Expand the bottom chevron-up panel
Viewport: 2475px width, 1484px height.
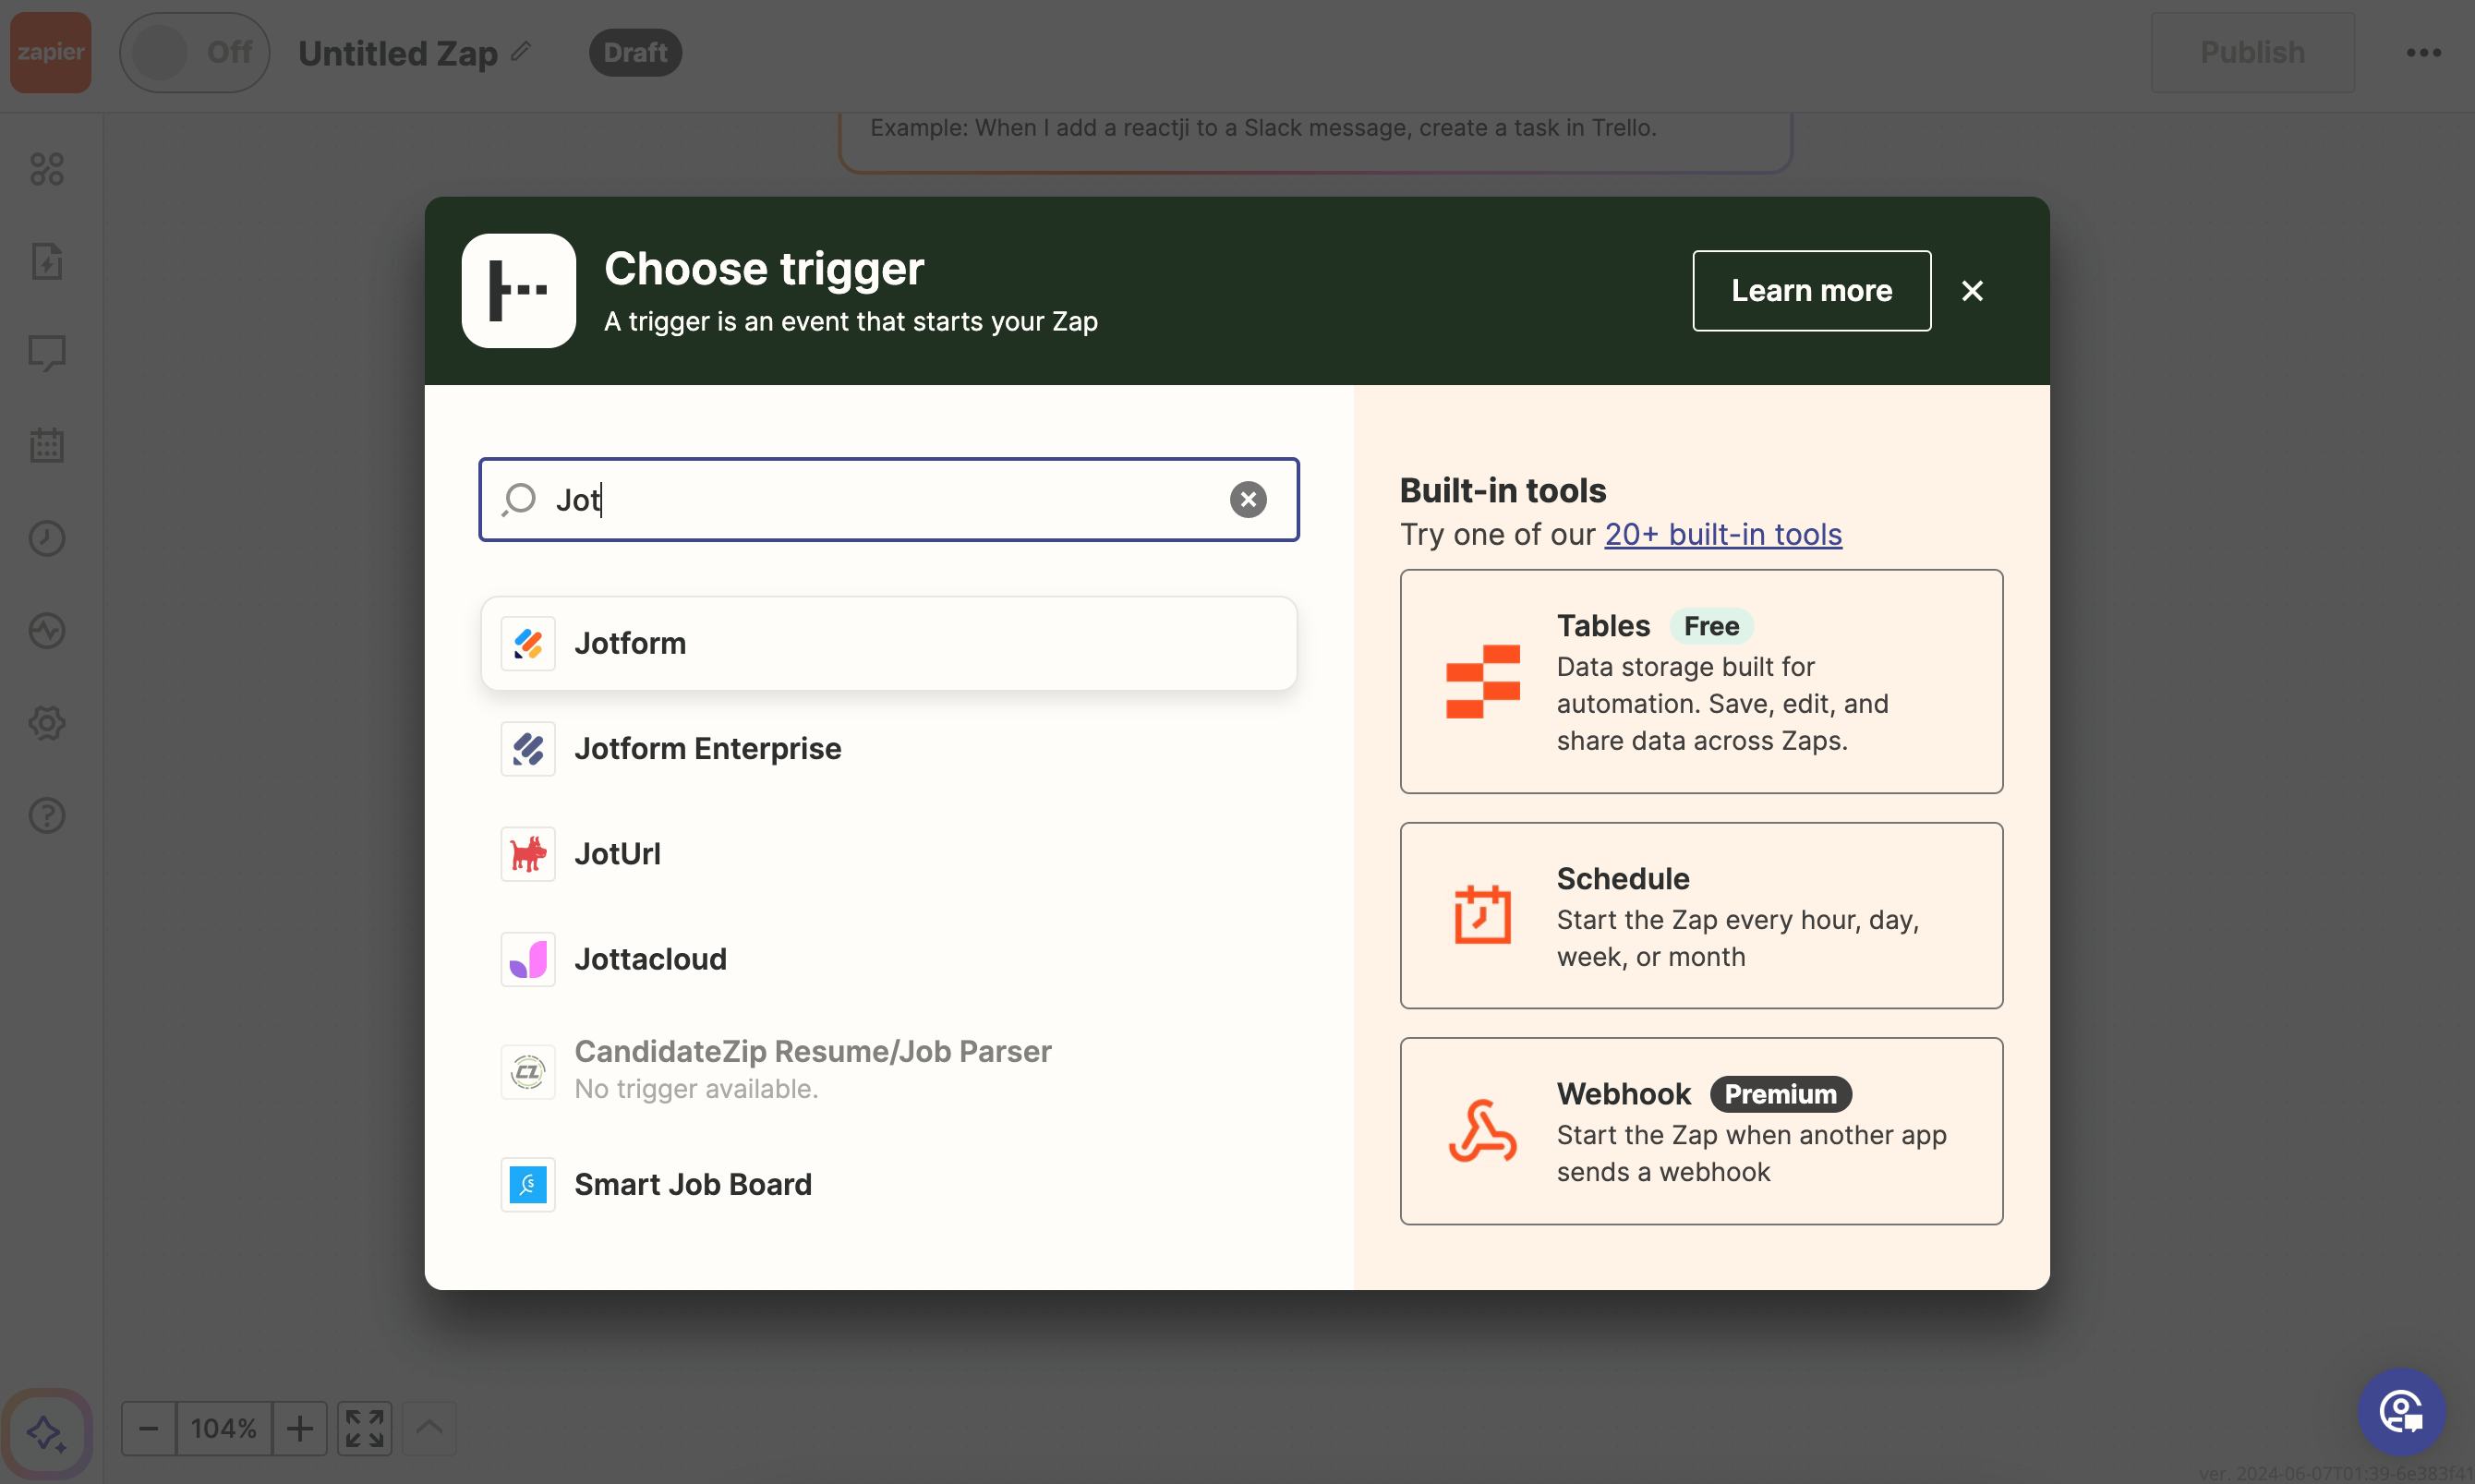(429, 1428)
